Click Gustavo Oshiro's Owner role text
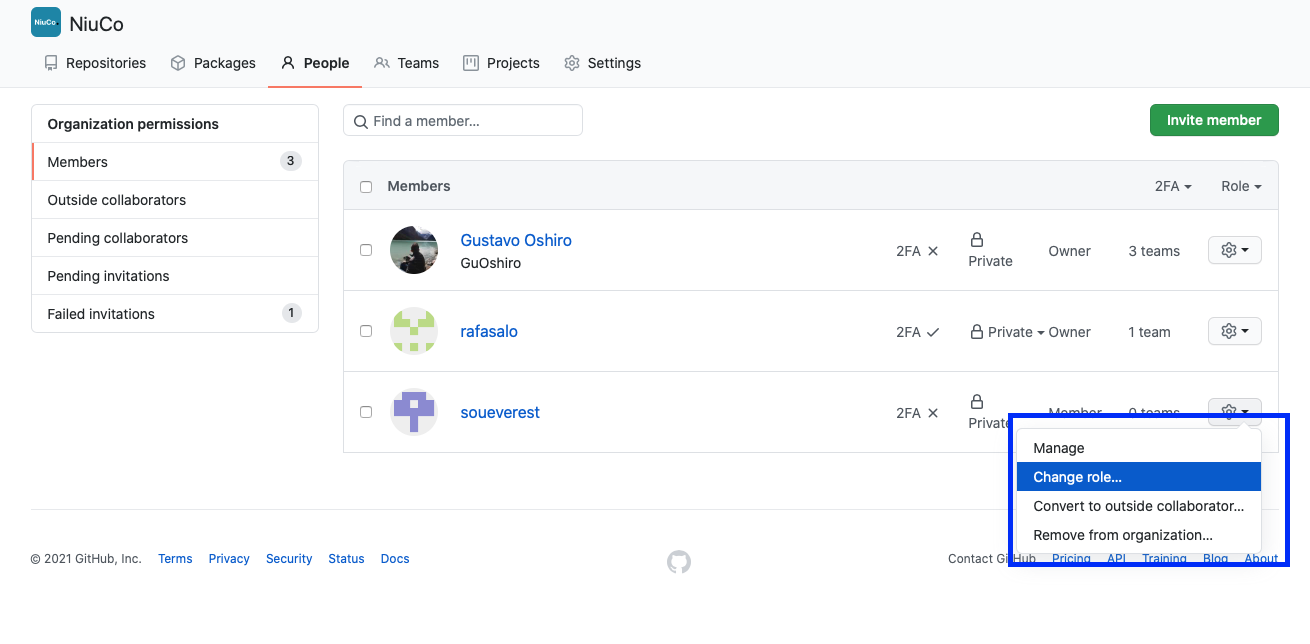Viewport: 1310px width, 644px height. (x=1069, y=251)
